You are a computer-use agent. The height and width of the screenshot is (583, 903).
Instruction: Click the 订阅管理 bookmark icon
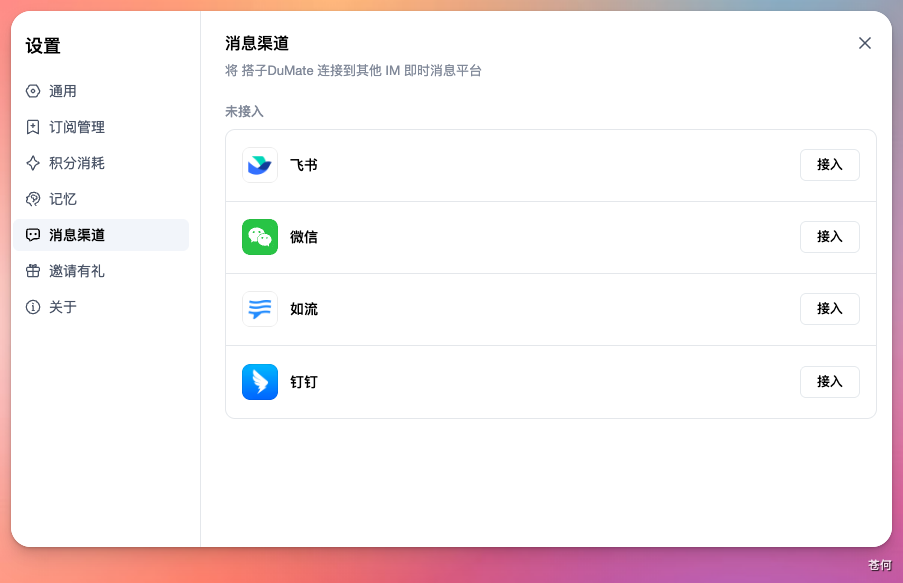pos(33,127)
